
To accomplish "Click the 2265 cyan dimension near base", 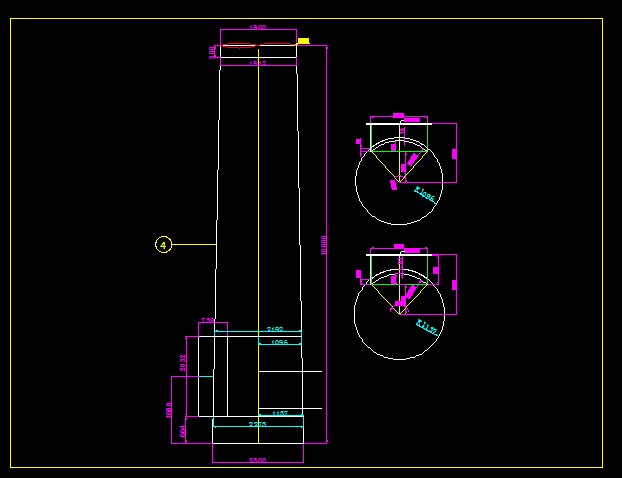I will pyautogui.click(x=257, y=424).
